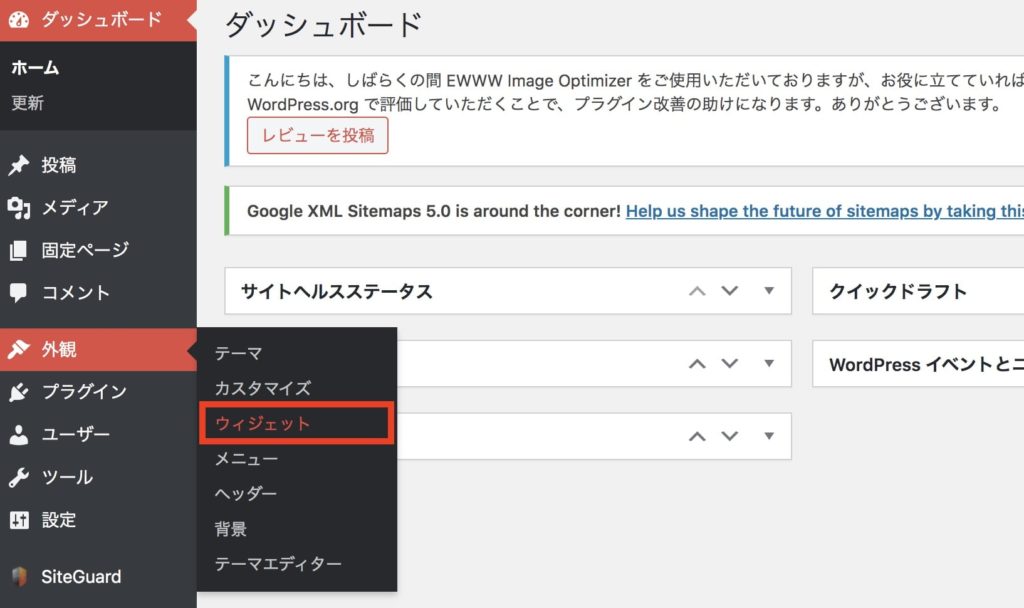Toggle the サイトヘルスステータス panel triangle
Image resolution: width=1024 pixels, height=608 pixels.
(769, 291)
